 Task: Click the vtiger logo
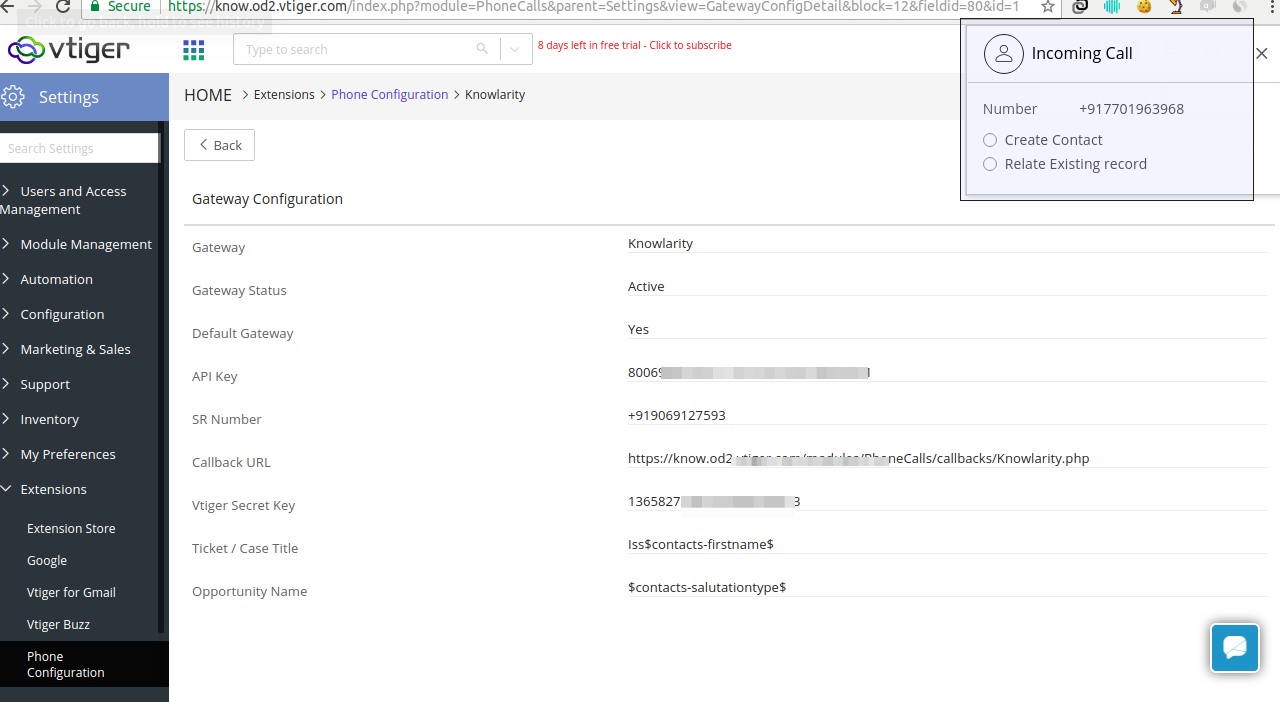point(68,49)
